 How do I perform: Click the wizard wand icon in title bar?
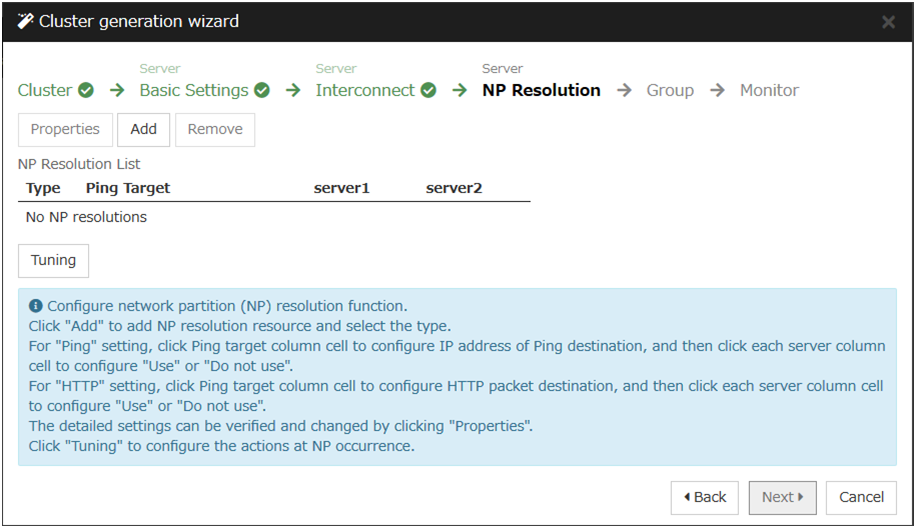pos(26,21)
